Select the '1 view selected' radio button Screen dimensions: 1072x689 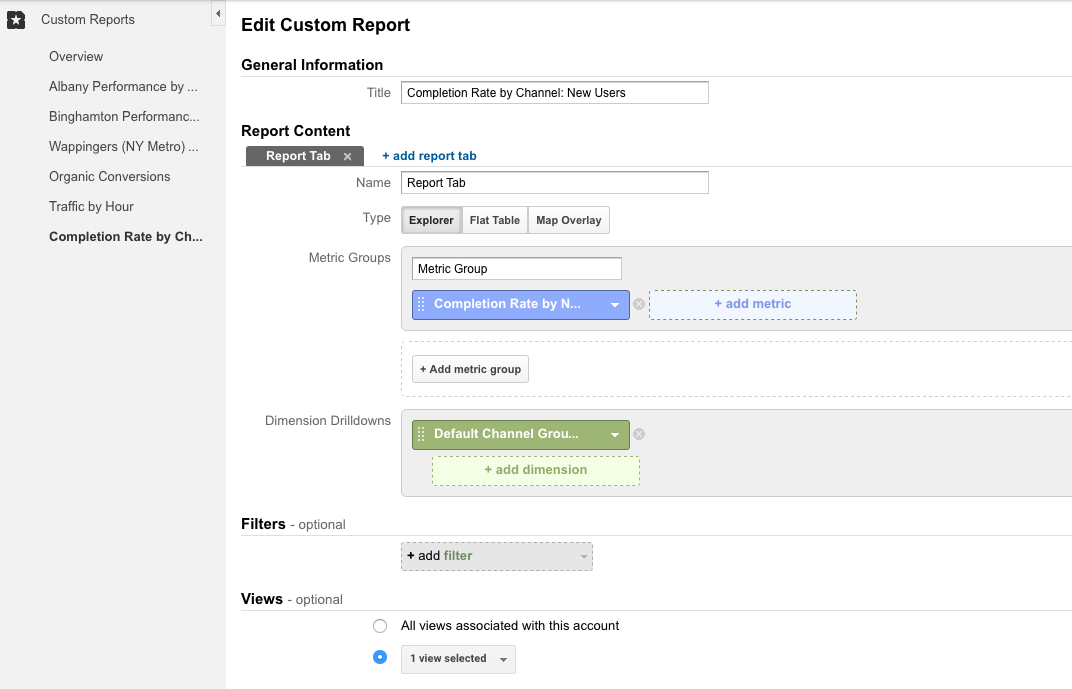point(380,658)
